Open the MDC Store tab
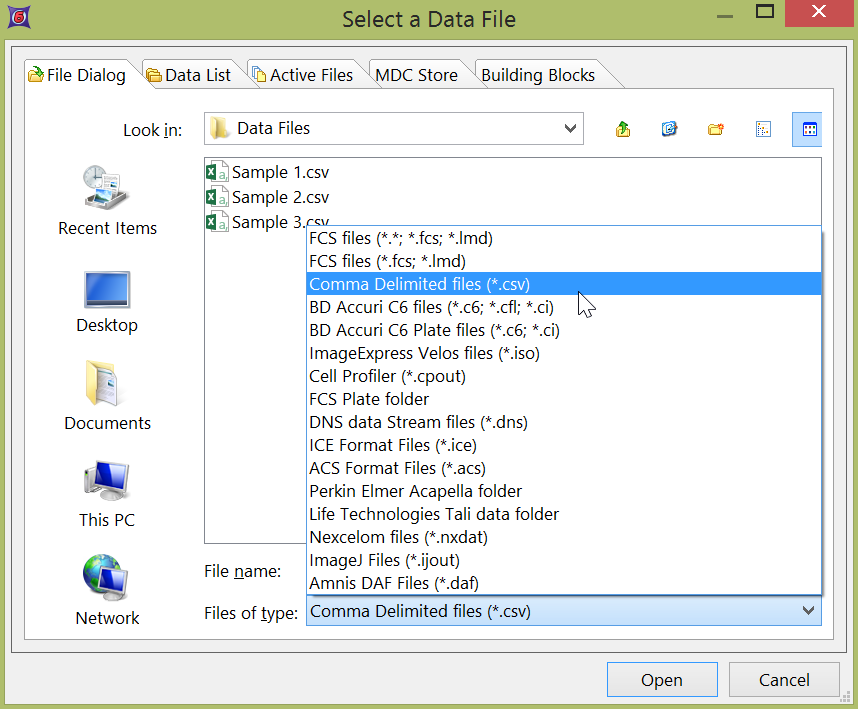The image size is (858, 709). [x=415, y=75]
